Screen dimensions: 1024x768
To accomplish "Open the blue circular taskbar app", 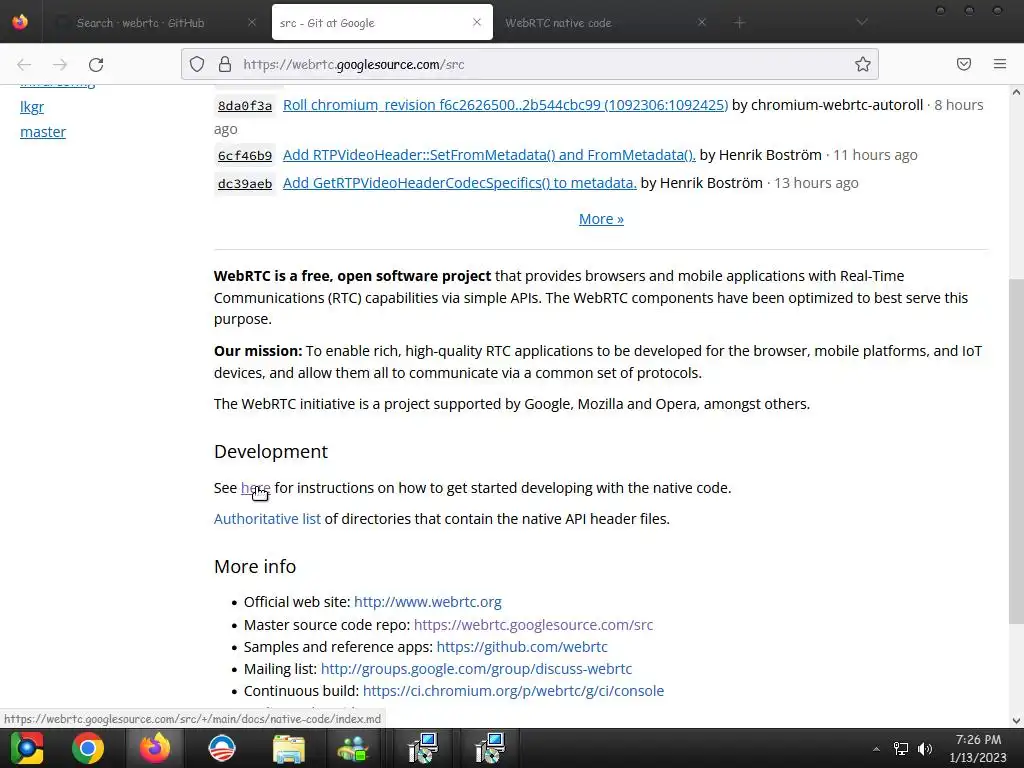I will click(221, 748).
